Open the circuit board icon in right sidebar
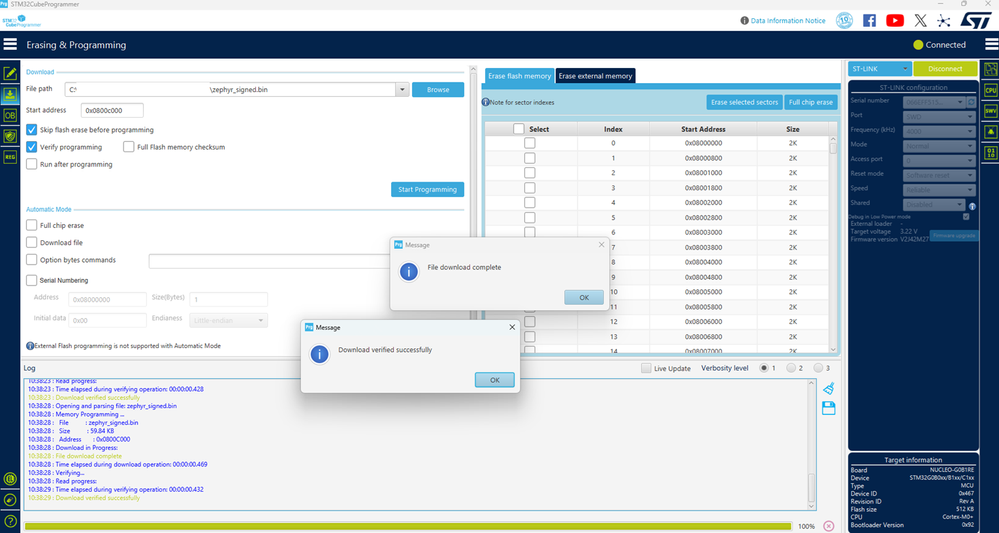Image resolution: width=999 pixels, height=533 pixels. [x=990, y=69]
